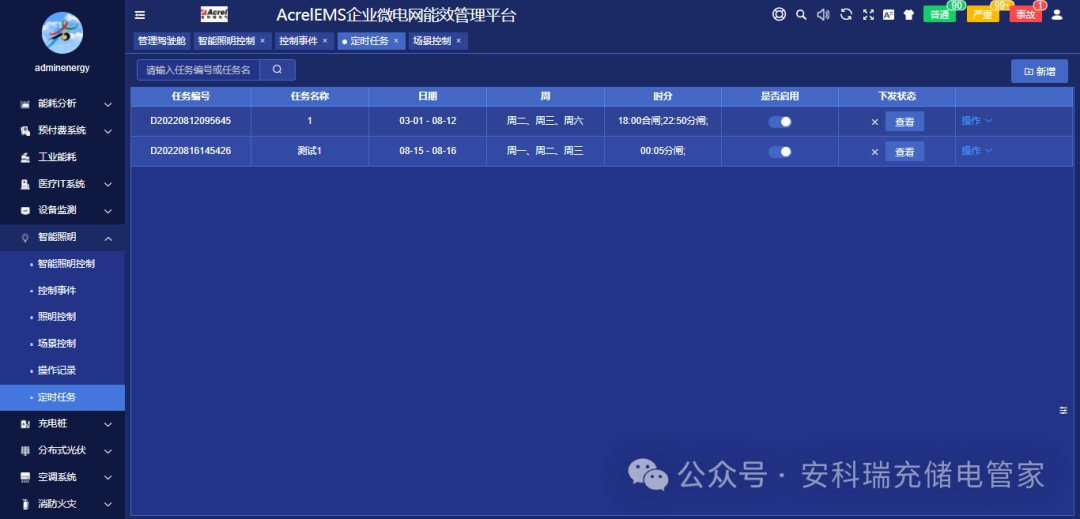The image size is (1080, 519).
Task: Click the 充电桩 sidebar icon
Action: click(25, 424)
